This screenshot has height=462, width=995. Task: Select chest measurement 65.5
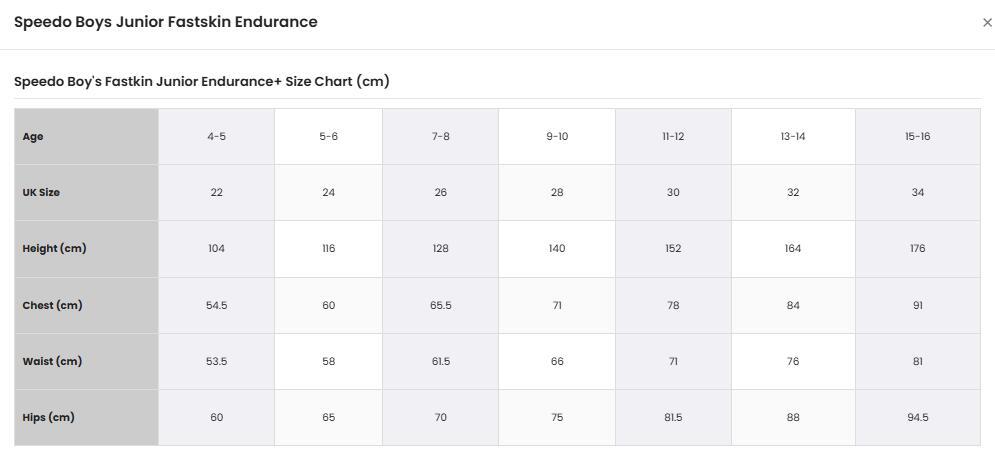[x=440, y=305]
